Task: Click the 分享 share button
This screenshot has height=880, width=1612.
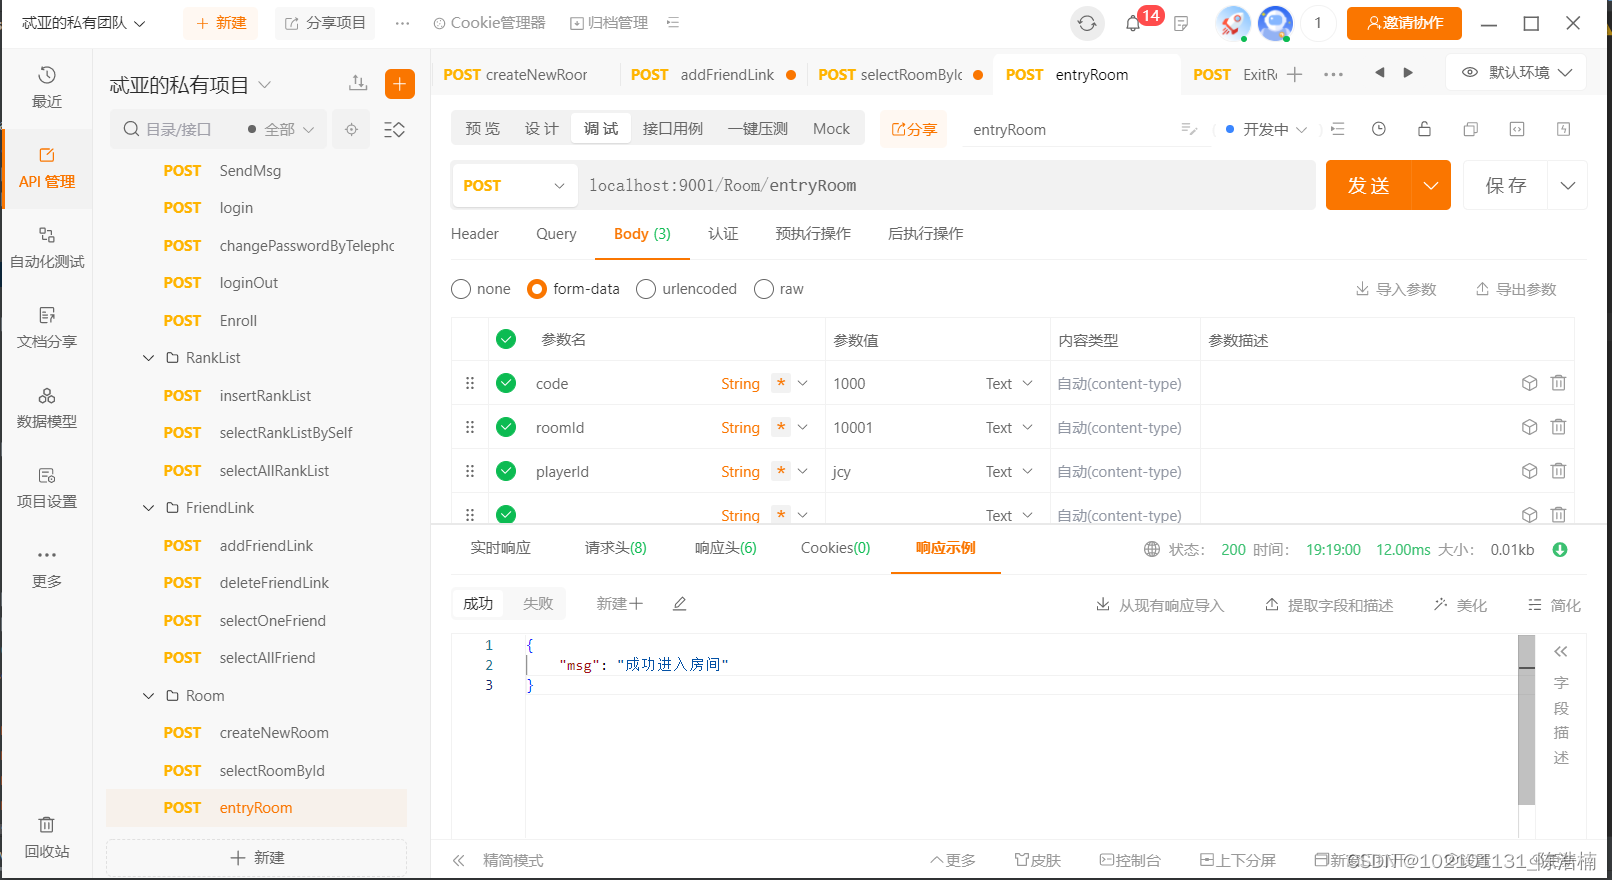Action: (x=914, y=129)
